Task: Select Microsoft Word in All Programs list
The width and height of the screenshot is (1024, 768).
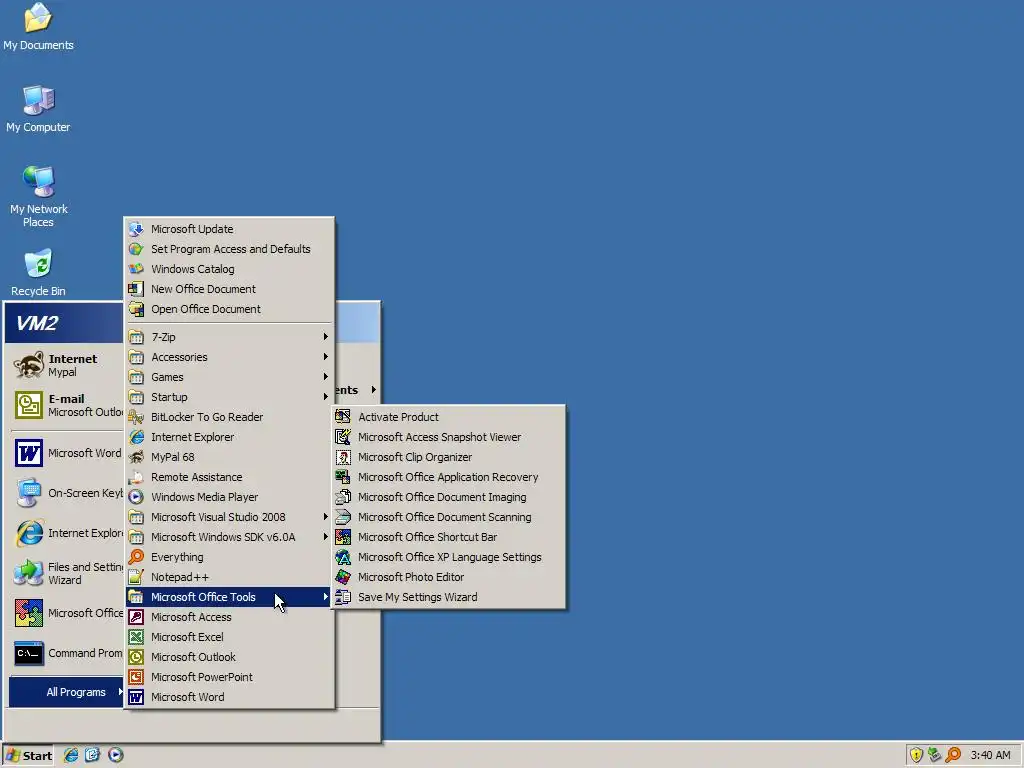Action: 229,697
